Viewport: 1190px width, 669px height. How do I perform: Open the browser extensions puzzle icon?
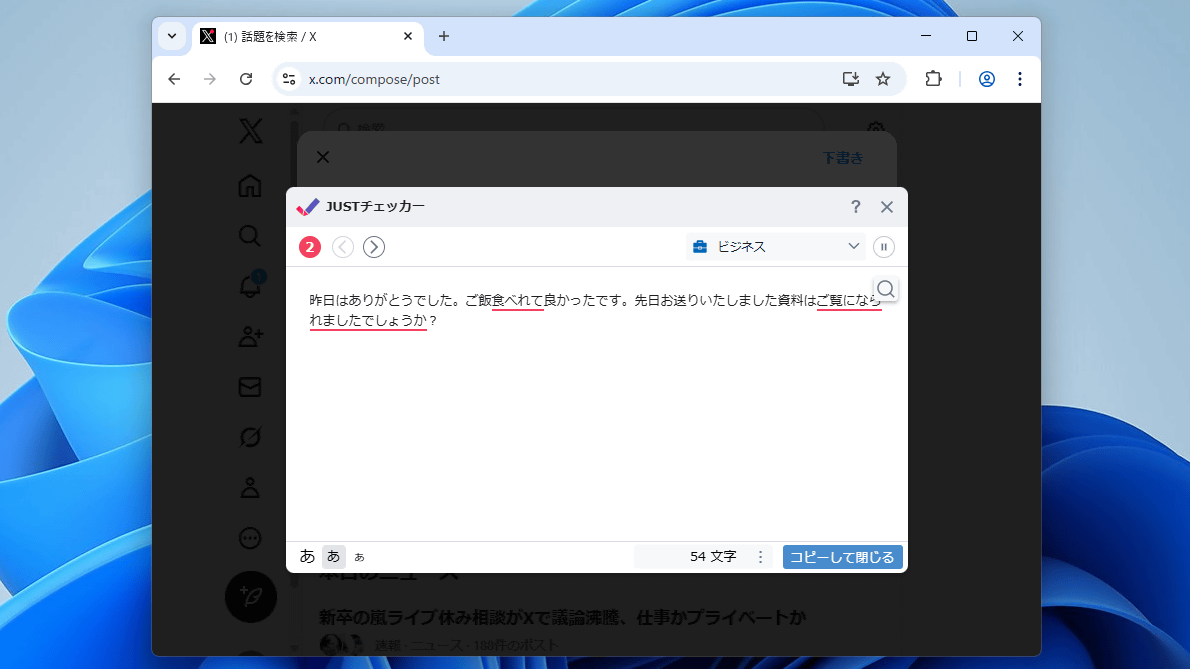pyautogui.click(x=933, y=79)
